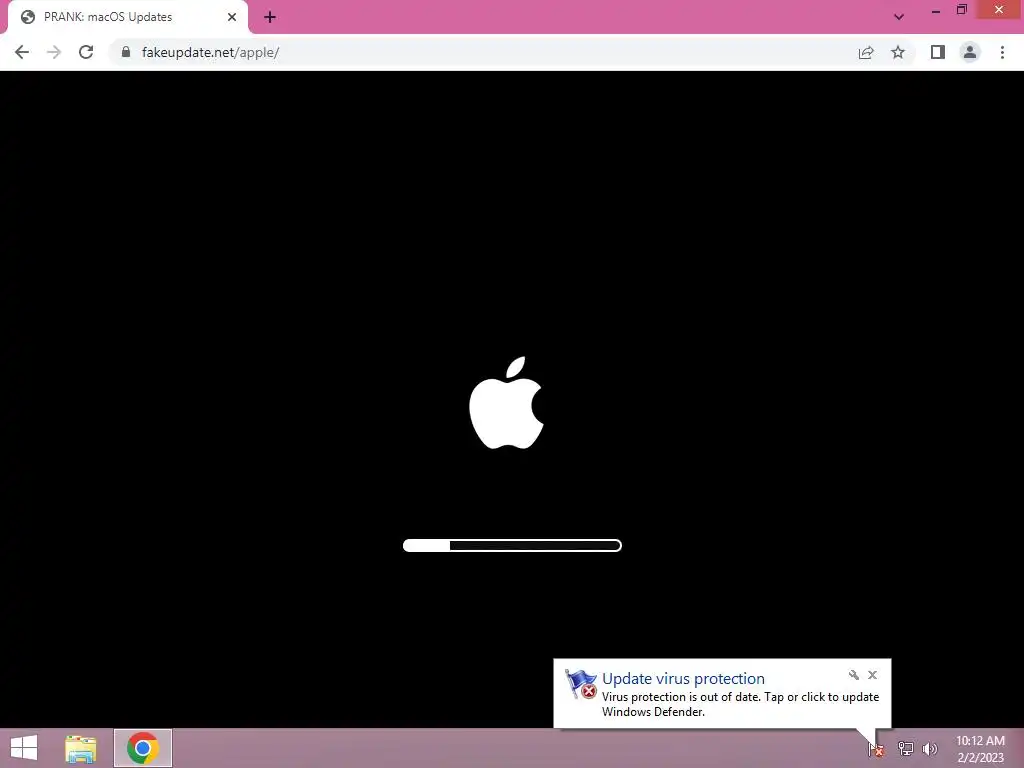
Task: Bookmark this page with the star icon
Action: pyautogui.click(x=898, y=52)
